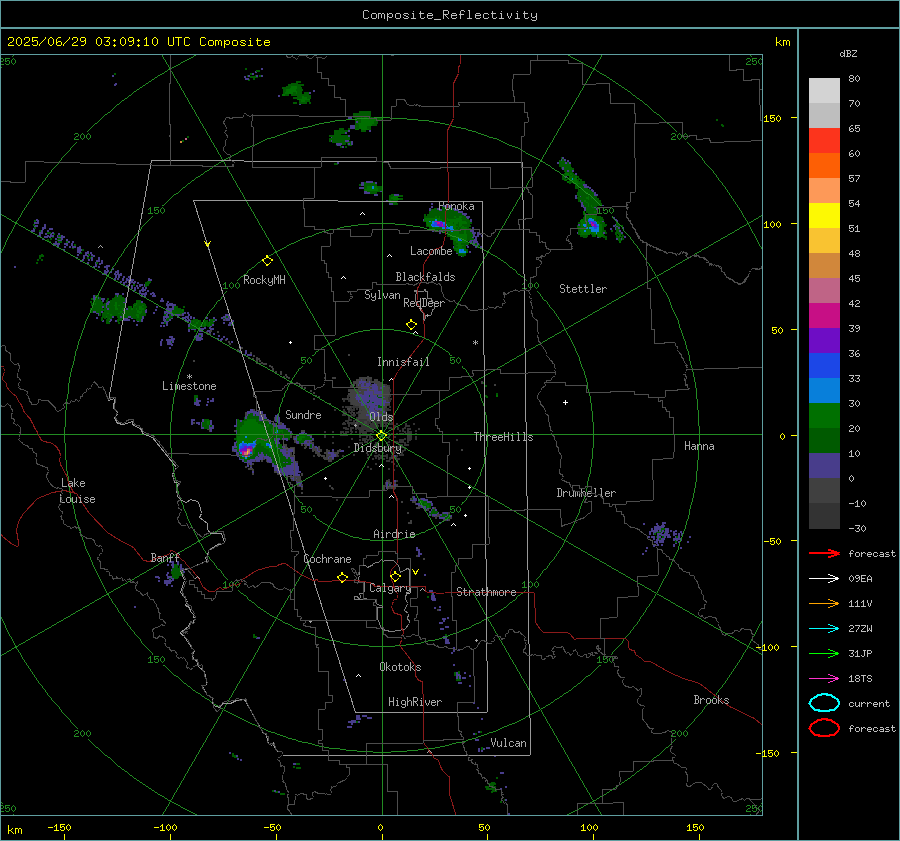Click the Blackfalds city label
Viewport: 900px width, 841px height.
coord(425,277)
